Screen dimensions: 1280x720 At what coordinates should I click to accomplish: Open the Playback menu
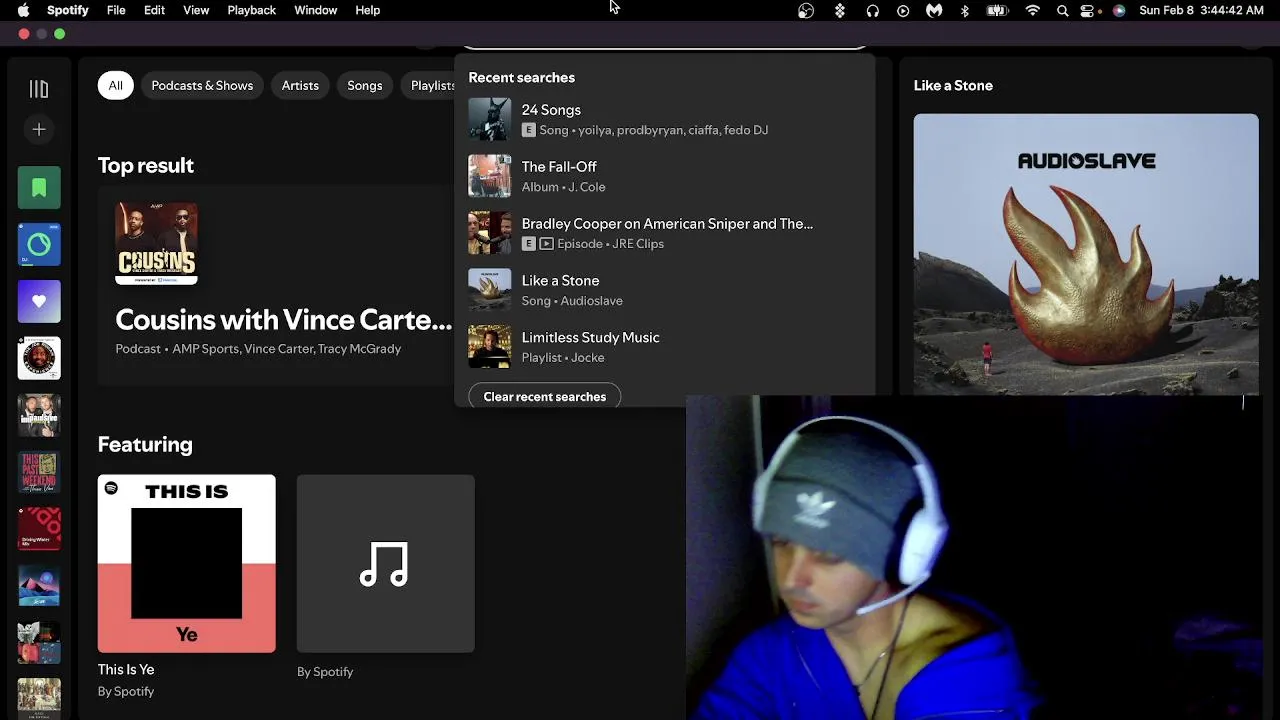(251, 10)
